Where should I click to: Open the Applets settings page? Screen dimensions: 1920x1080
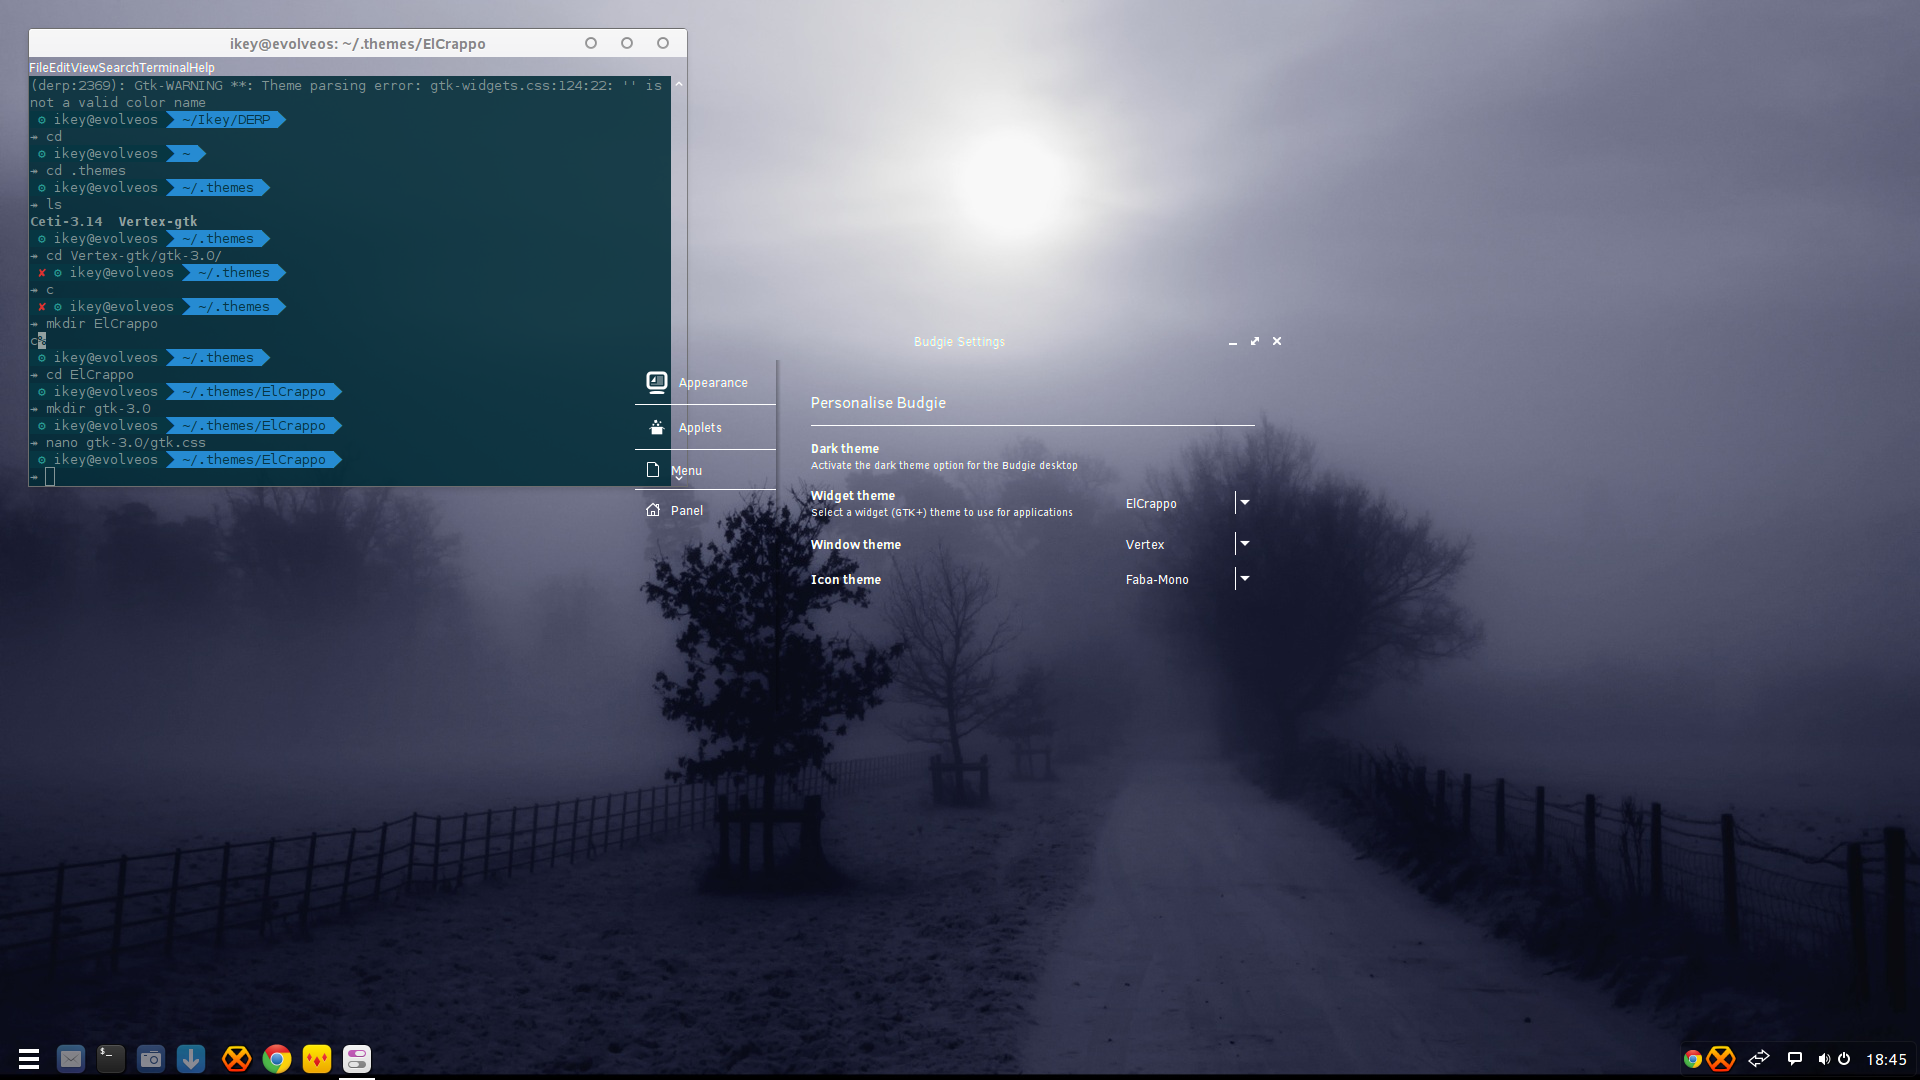pos(705,427)
